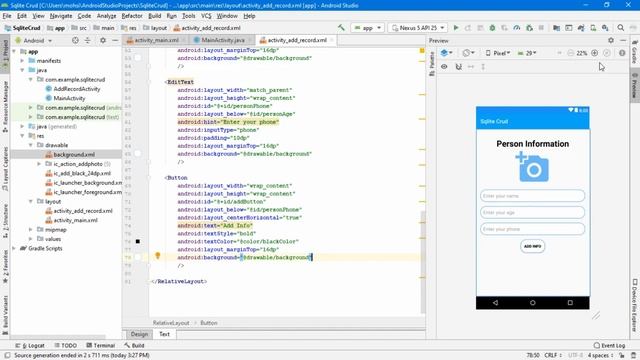Toggle the Device File Explorer side tab
The height and width of the screenshot is (360, 640).
(x=635, y=305)
